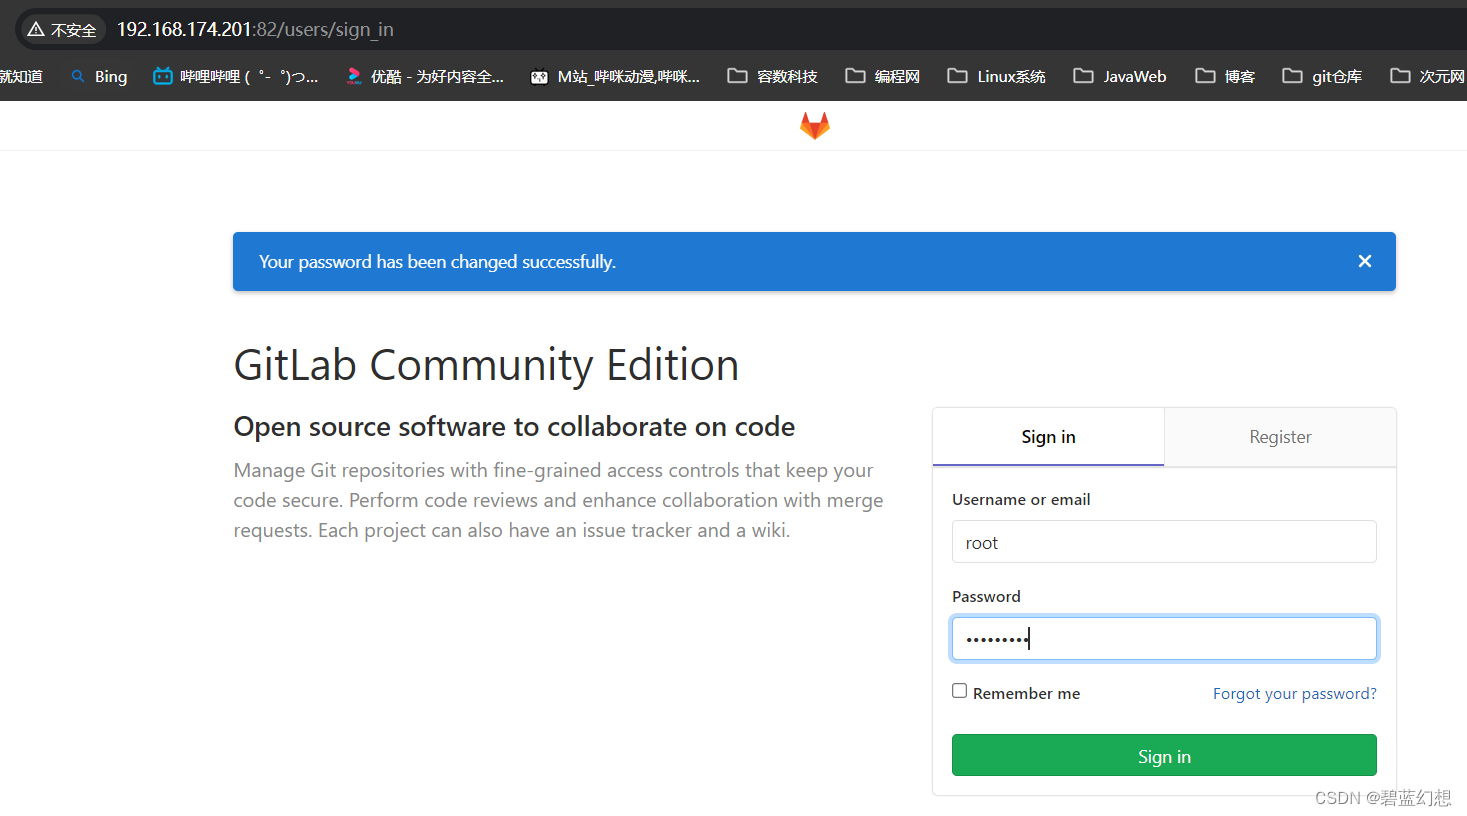The image size is (1467, 816).
Task: Click the GitLab fox logo
Action: click(815, 125)
